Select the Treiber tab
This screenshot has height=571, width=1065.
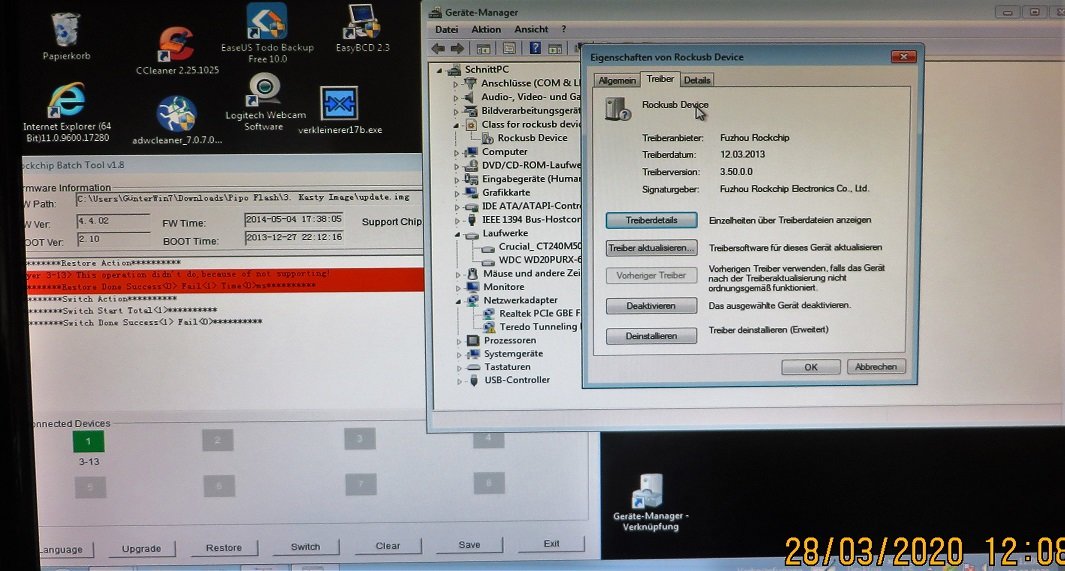(660, 79)
